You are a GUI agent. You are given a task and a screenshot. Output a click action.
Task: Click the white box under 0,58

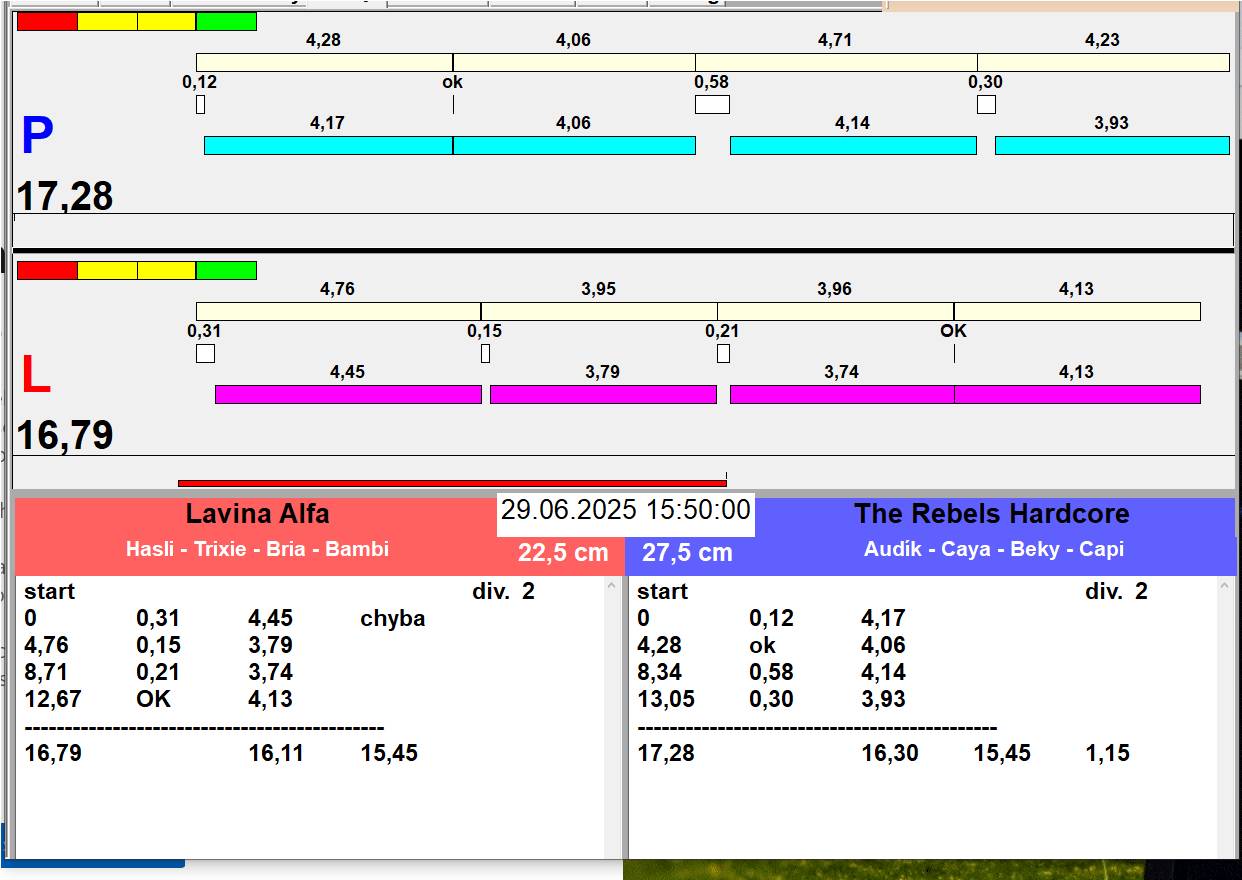[712, 104]
